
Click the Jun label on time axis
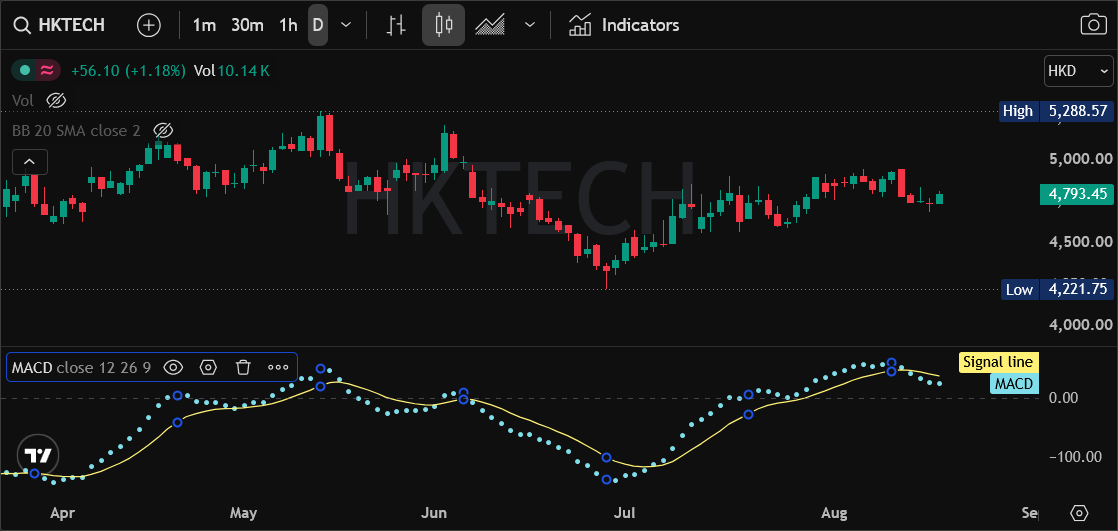point(434,512)
